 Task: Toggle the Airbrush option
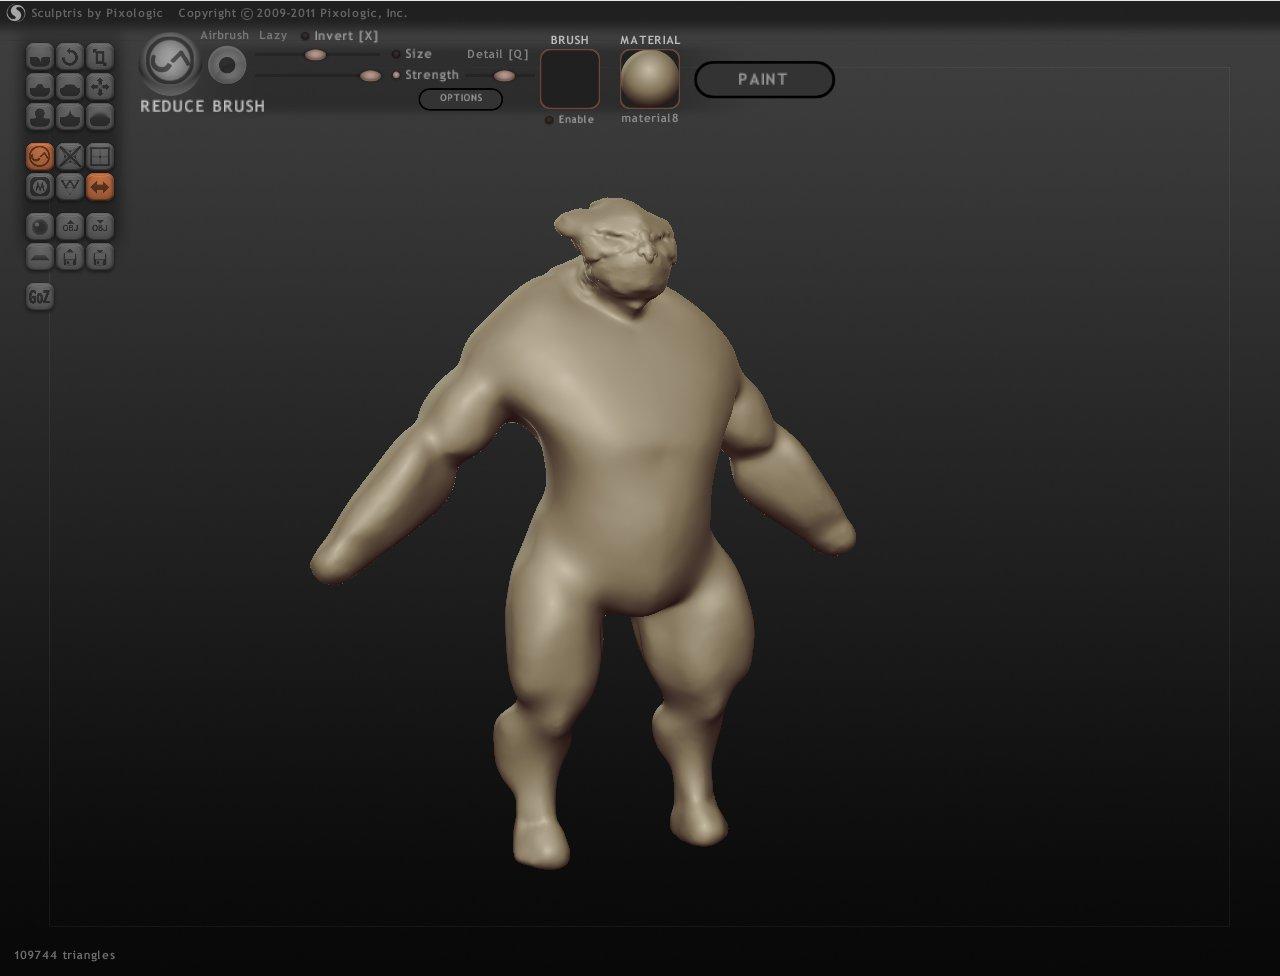tap(224, 35)
